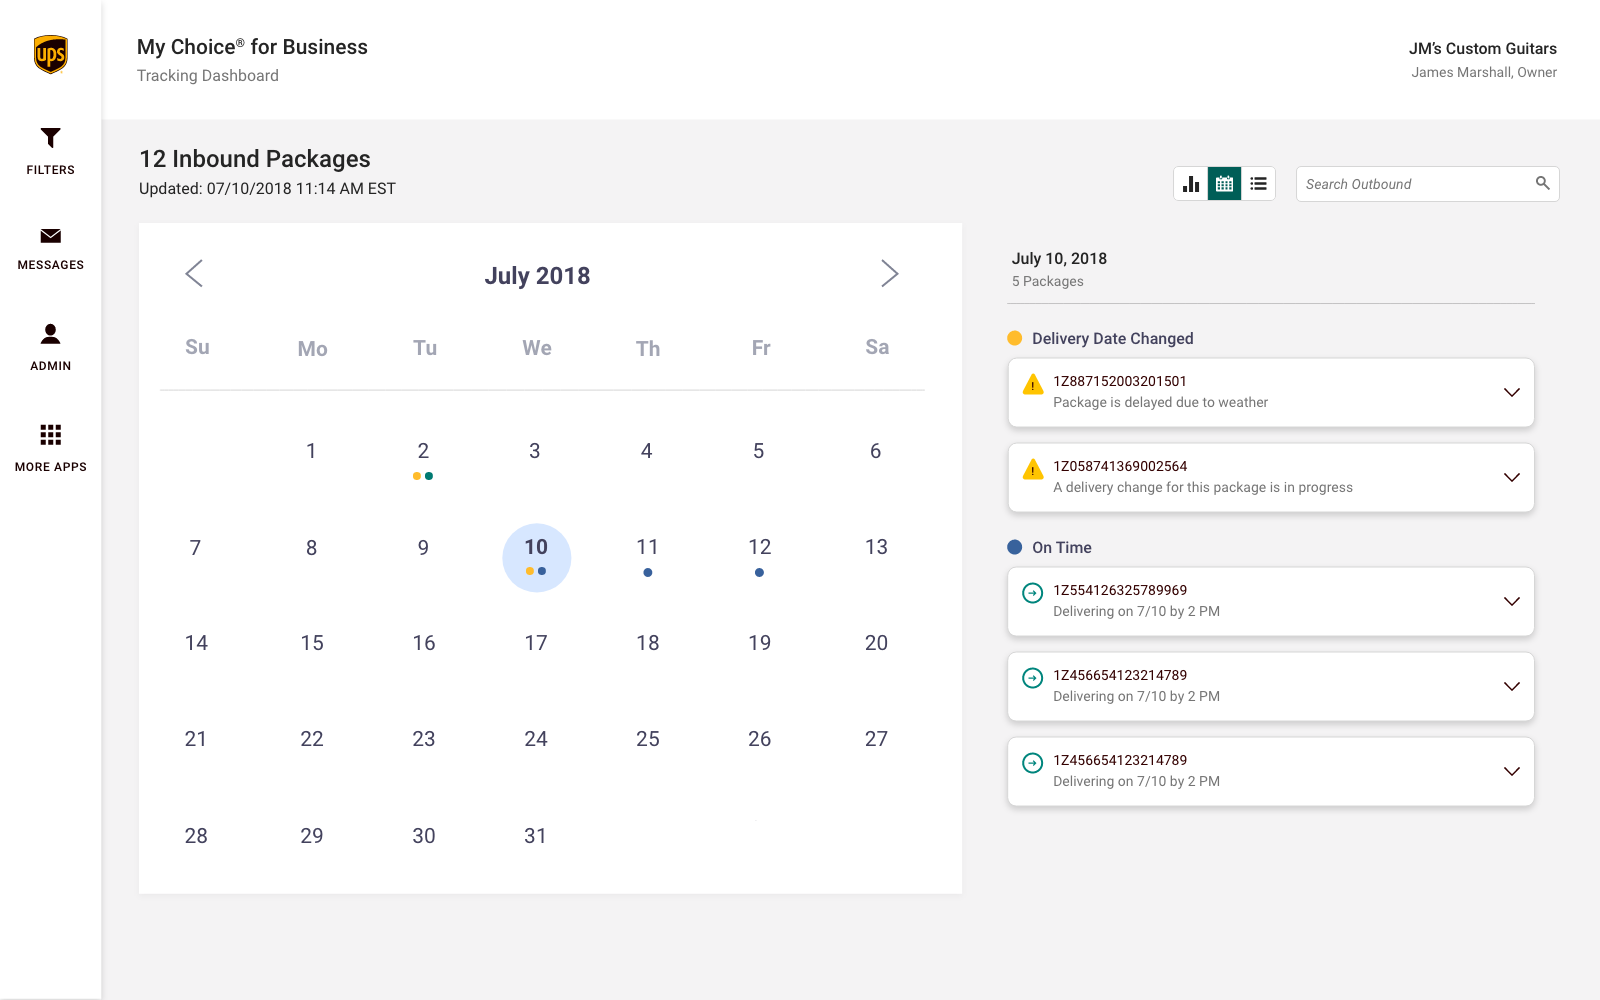Click the 5 Packages count

tap(1047, 282)
